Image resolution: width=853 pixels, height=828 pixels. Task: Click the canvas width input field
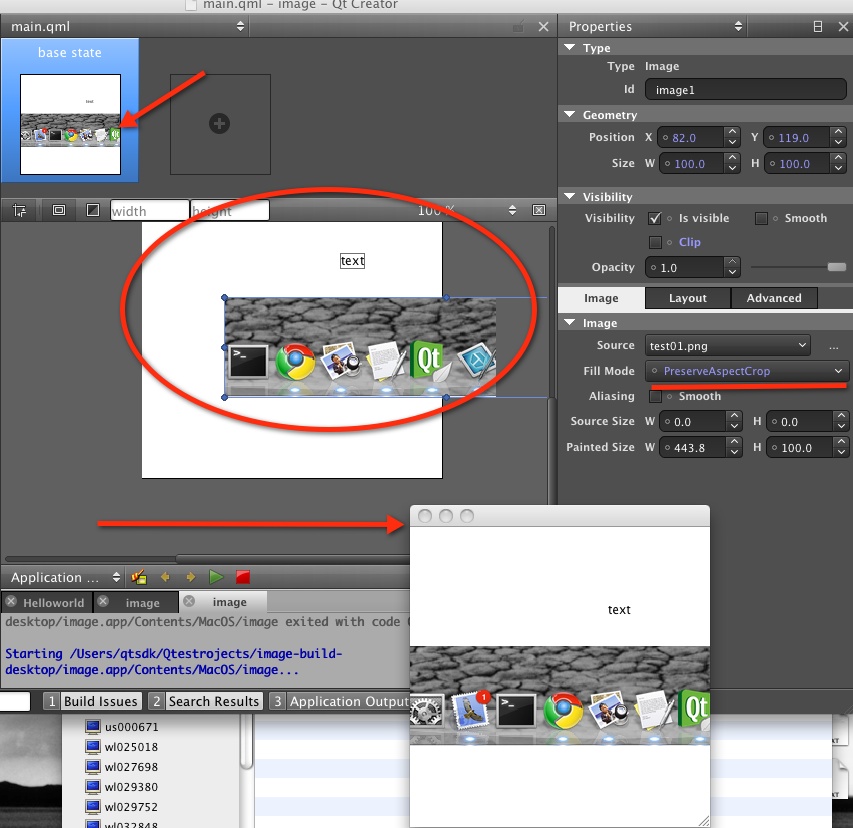coord(150,211)
